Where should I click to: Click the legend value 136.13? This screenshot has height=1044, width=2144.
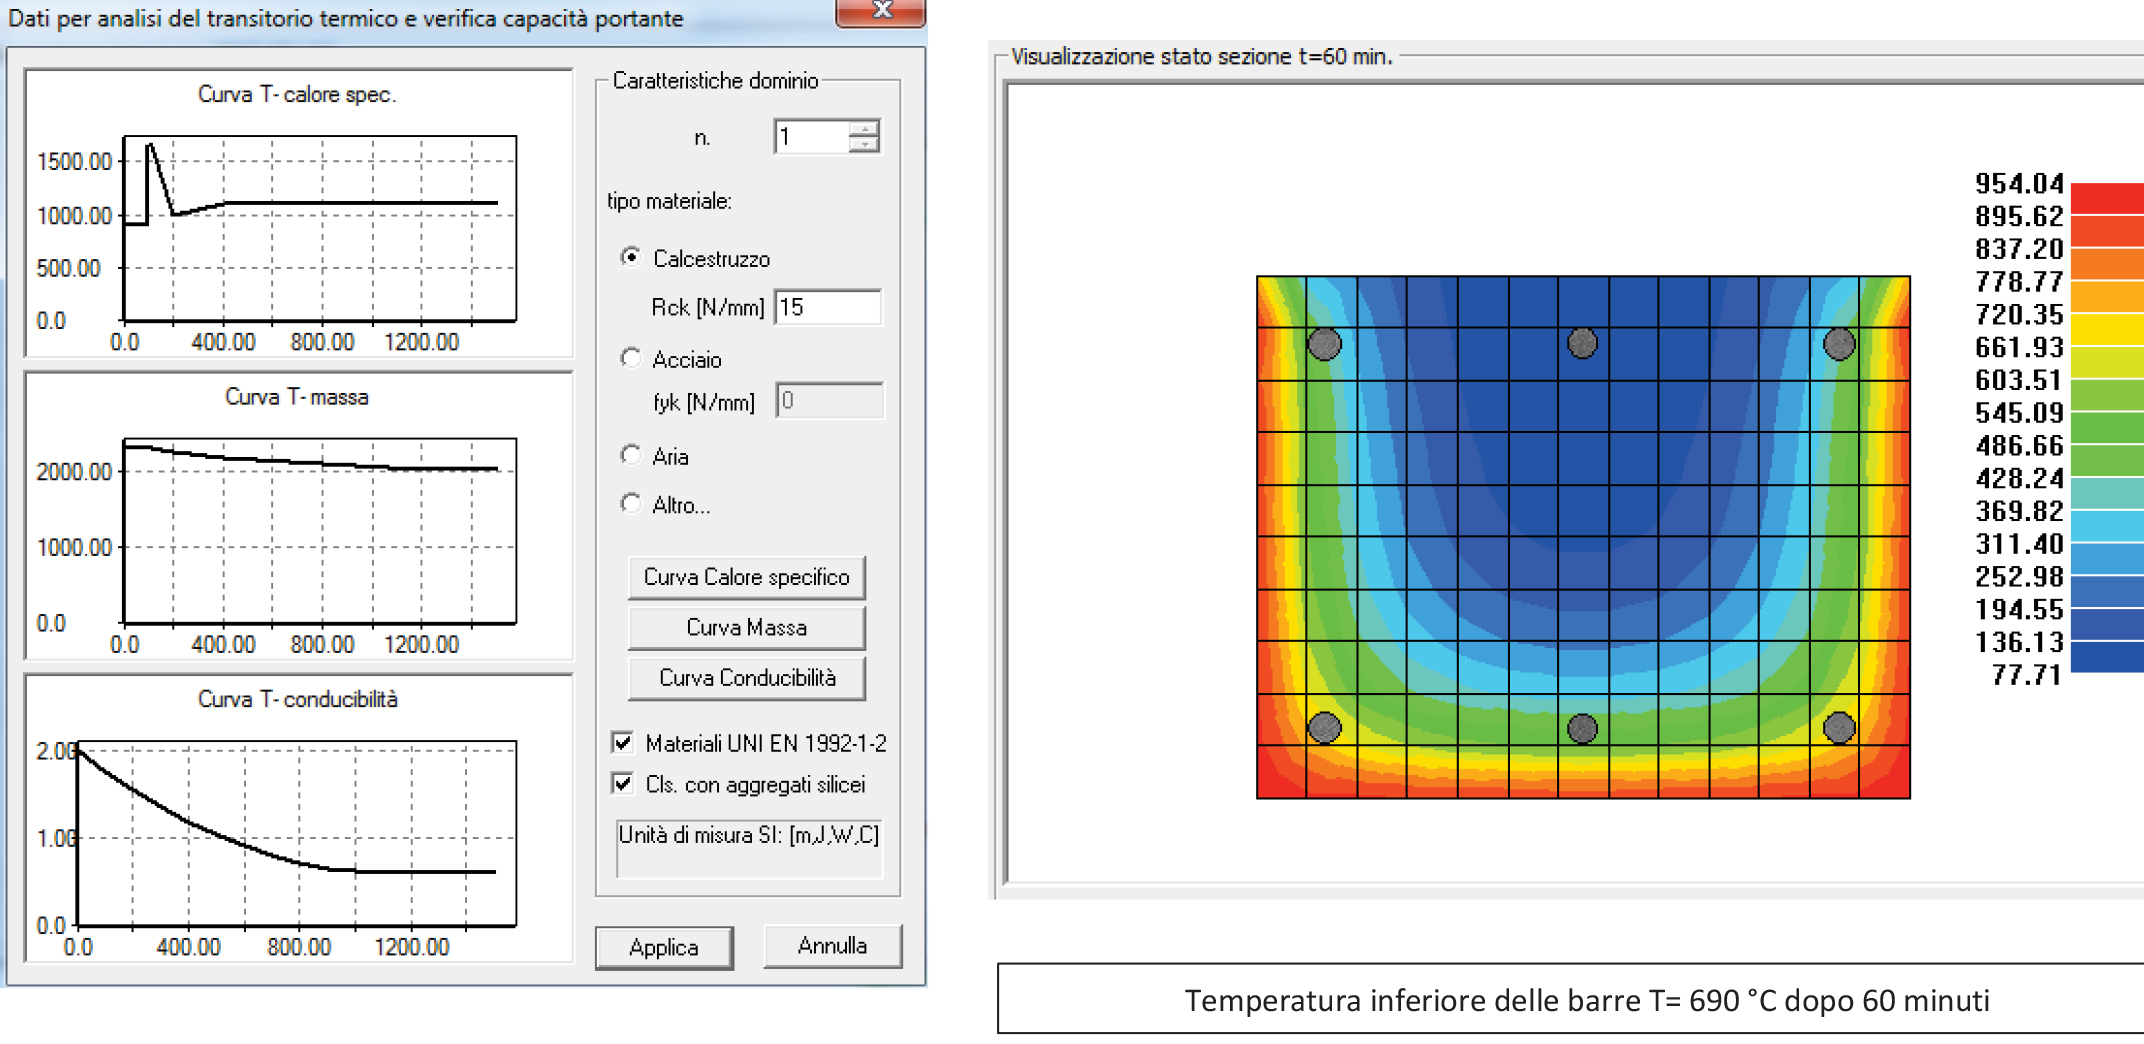pyautogui.click(x=2019, y=642)
